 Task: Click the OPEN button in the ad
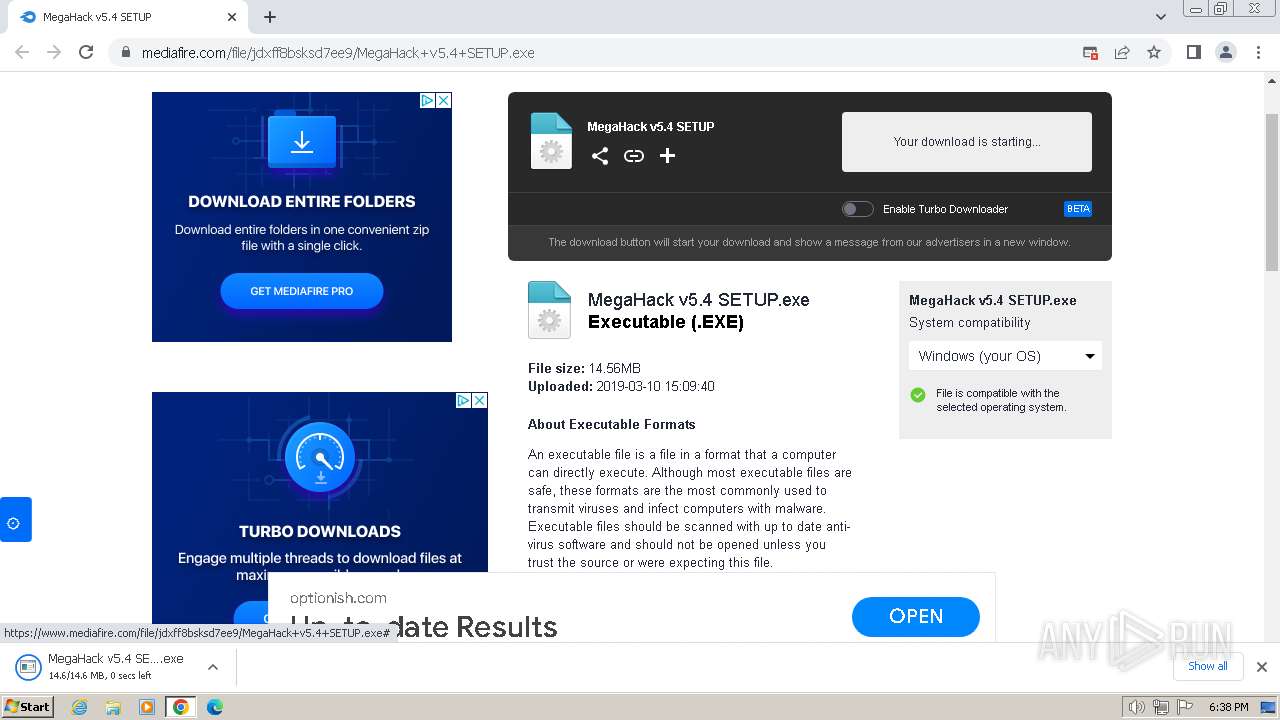[916, 616]
